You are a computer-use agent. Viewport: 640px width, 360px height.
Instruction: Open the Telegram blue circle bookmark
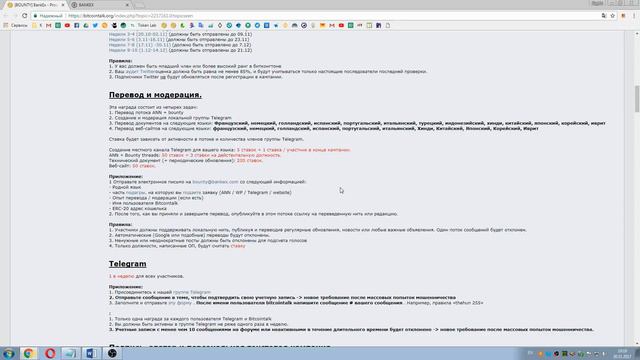click(x=257, y=25)
